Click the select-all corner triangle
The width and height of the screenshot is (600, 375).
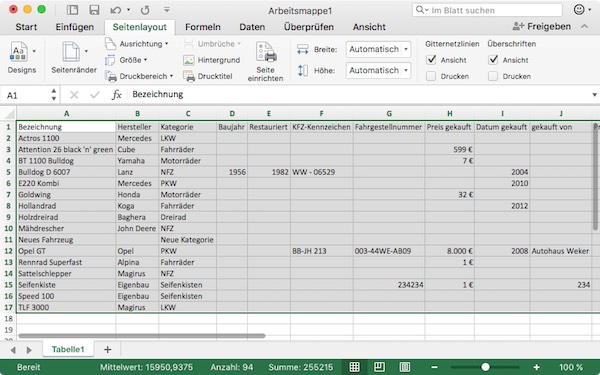click(x=9, y=113)
